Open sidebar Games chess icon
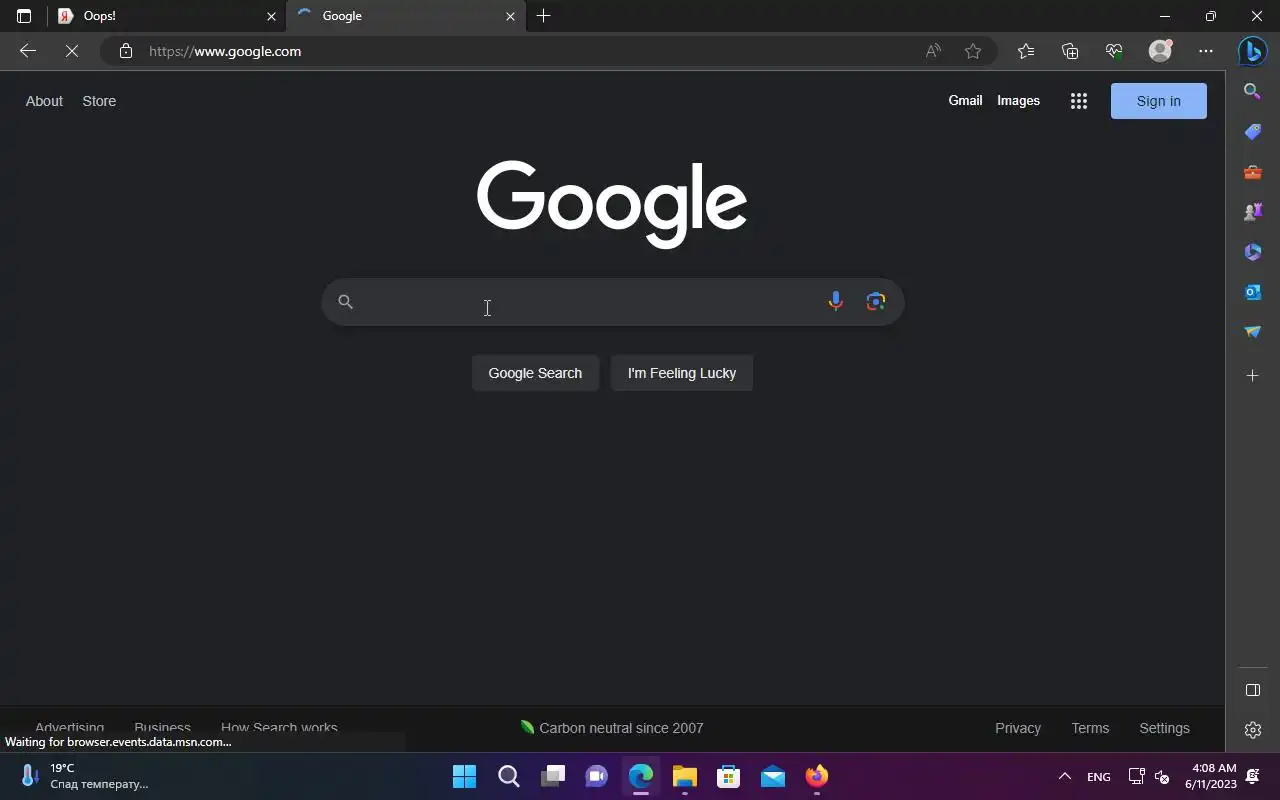This screenshot has width=1280, height=800. (x=1253, y=212)
